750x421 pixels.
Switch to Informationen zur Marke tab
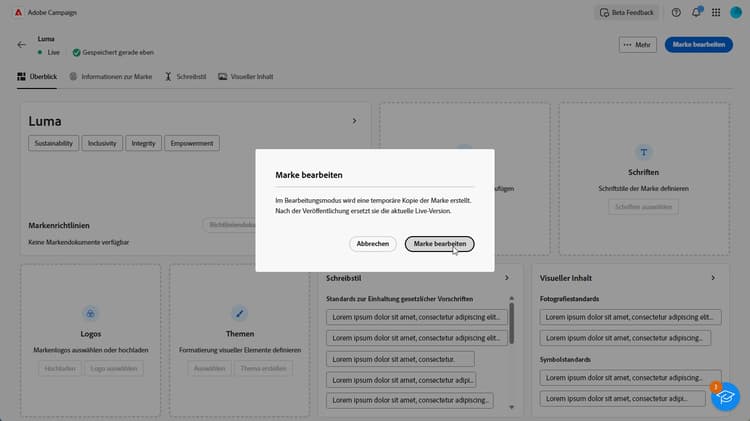(110, 77)
